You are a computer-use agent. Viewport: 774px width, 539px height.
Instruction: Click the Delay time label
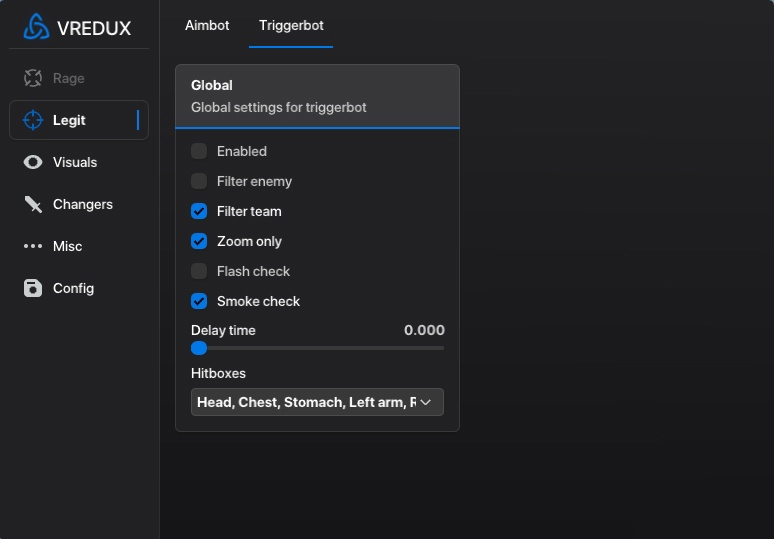point(223,330)
